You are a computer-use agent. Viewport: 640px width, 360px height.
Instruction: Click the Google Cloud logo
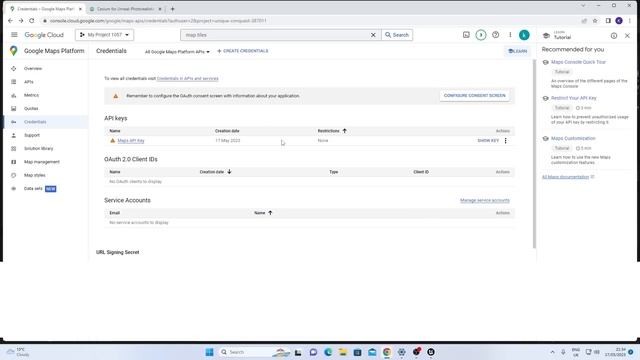[x=44, y=35]
